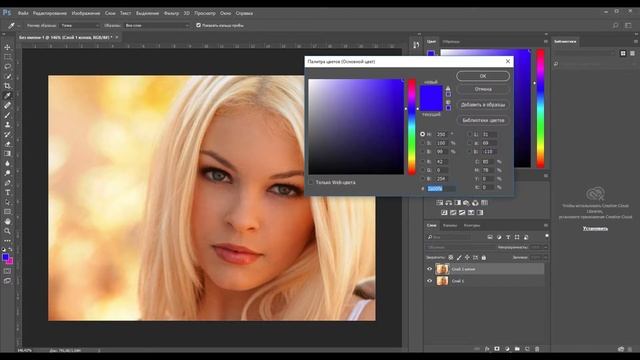Open the History panel icon
The image size is (640, 360).
(x=416, y=45)
